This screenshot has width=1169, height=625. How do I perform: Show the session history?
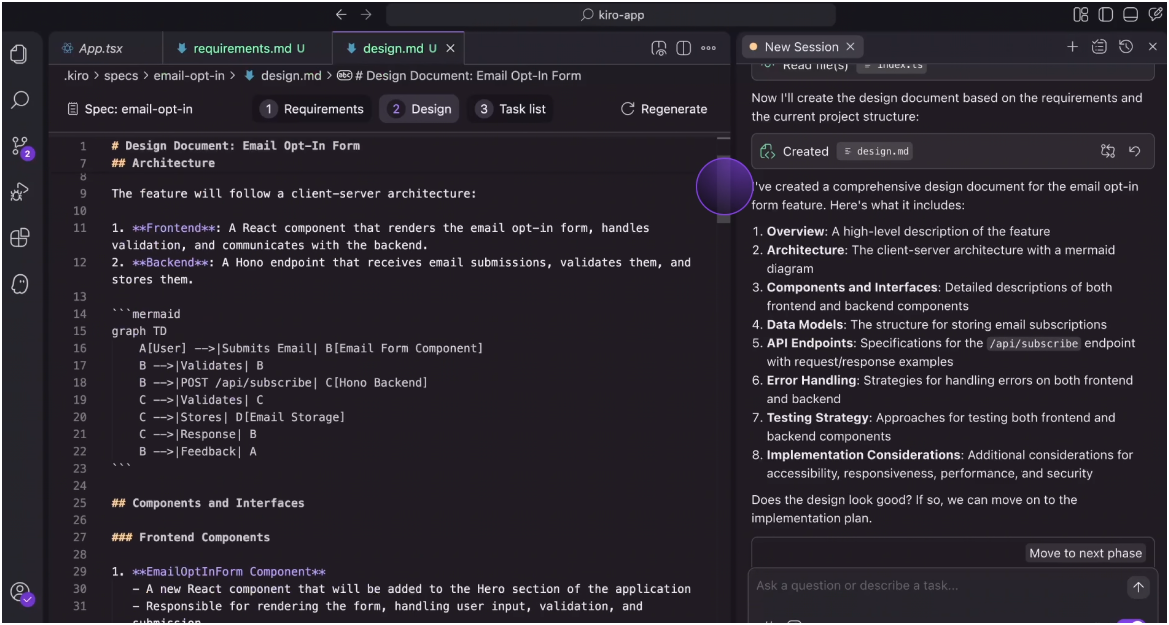[1126, 47]
